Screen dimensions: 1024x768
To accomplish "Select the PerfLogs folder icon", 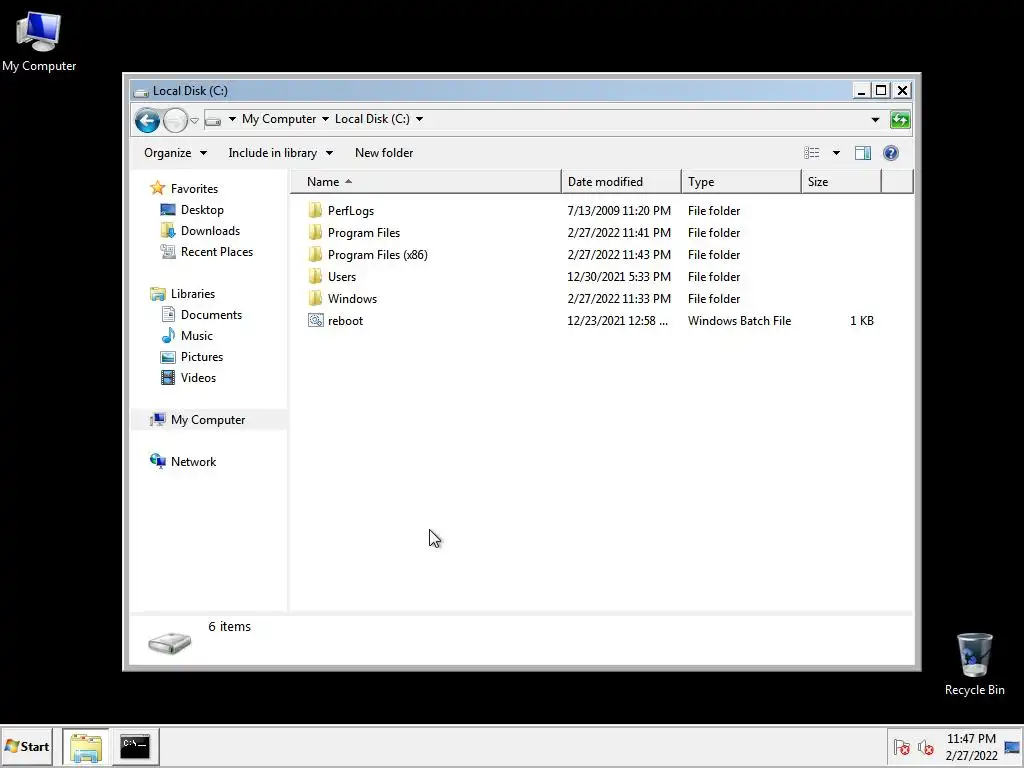I will (x=315, y=210).
